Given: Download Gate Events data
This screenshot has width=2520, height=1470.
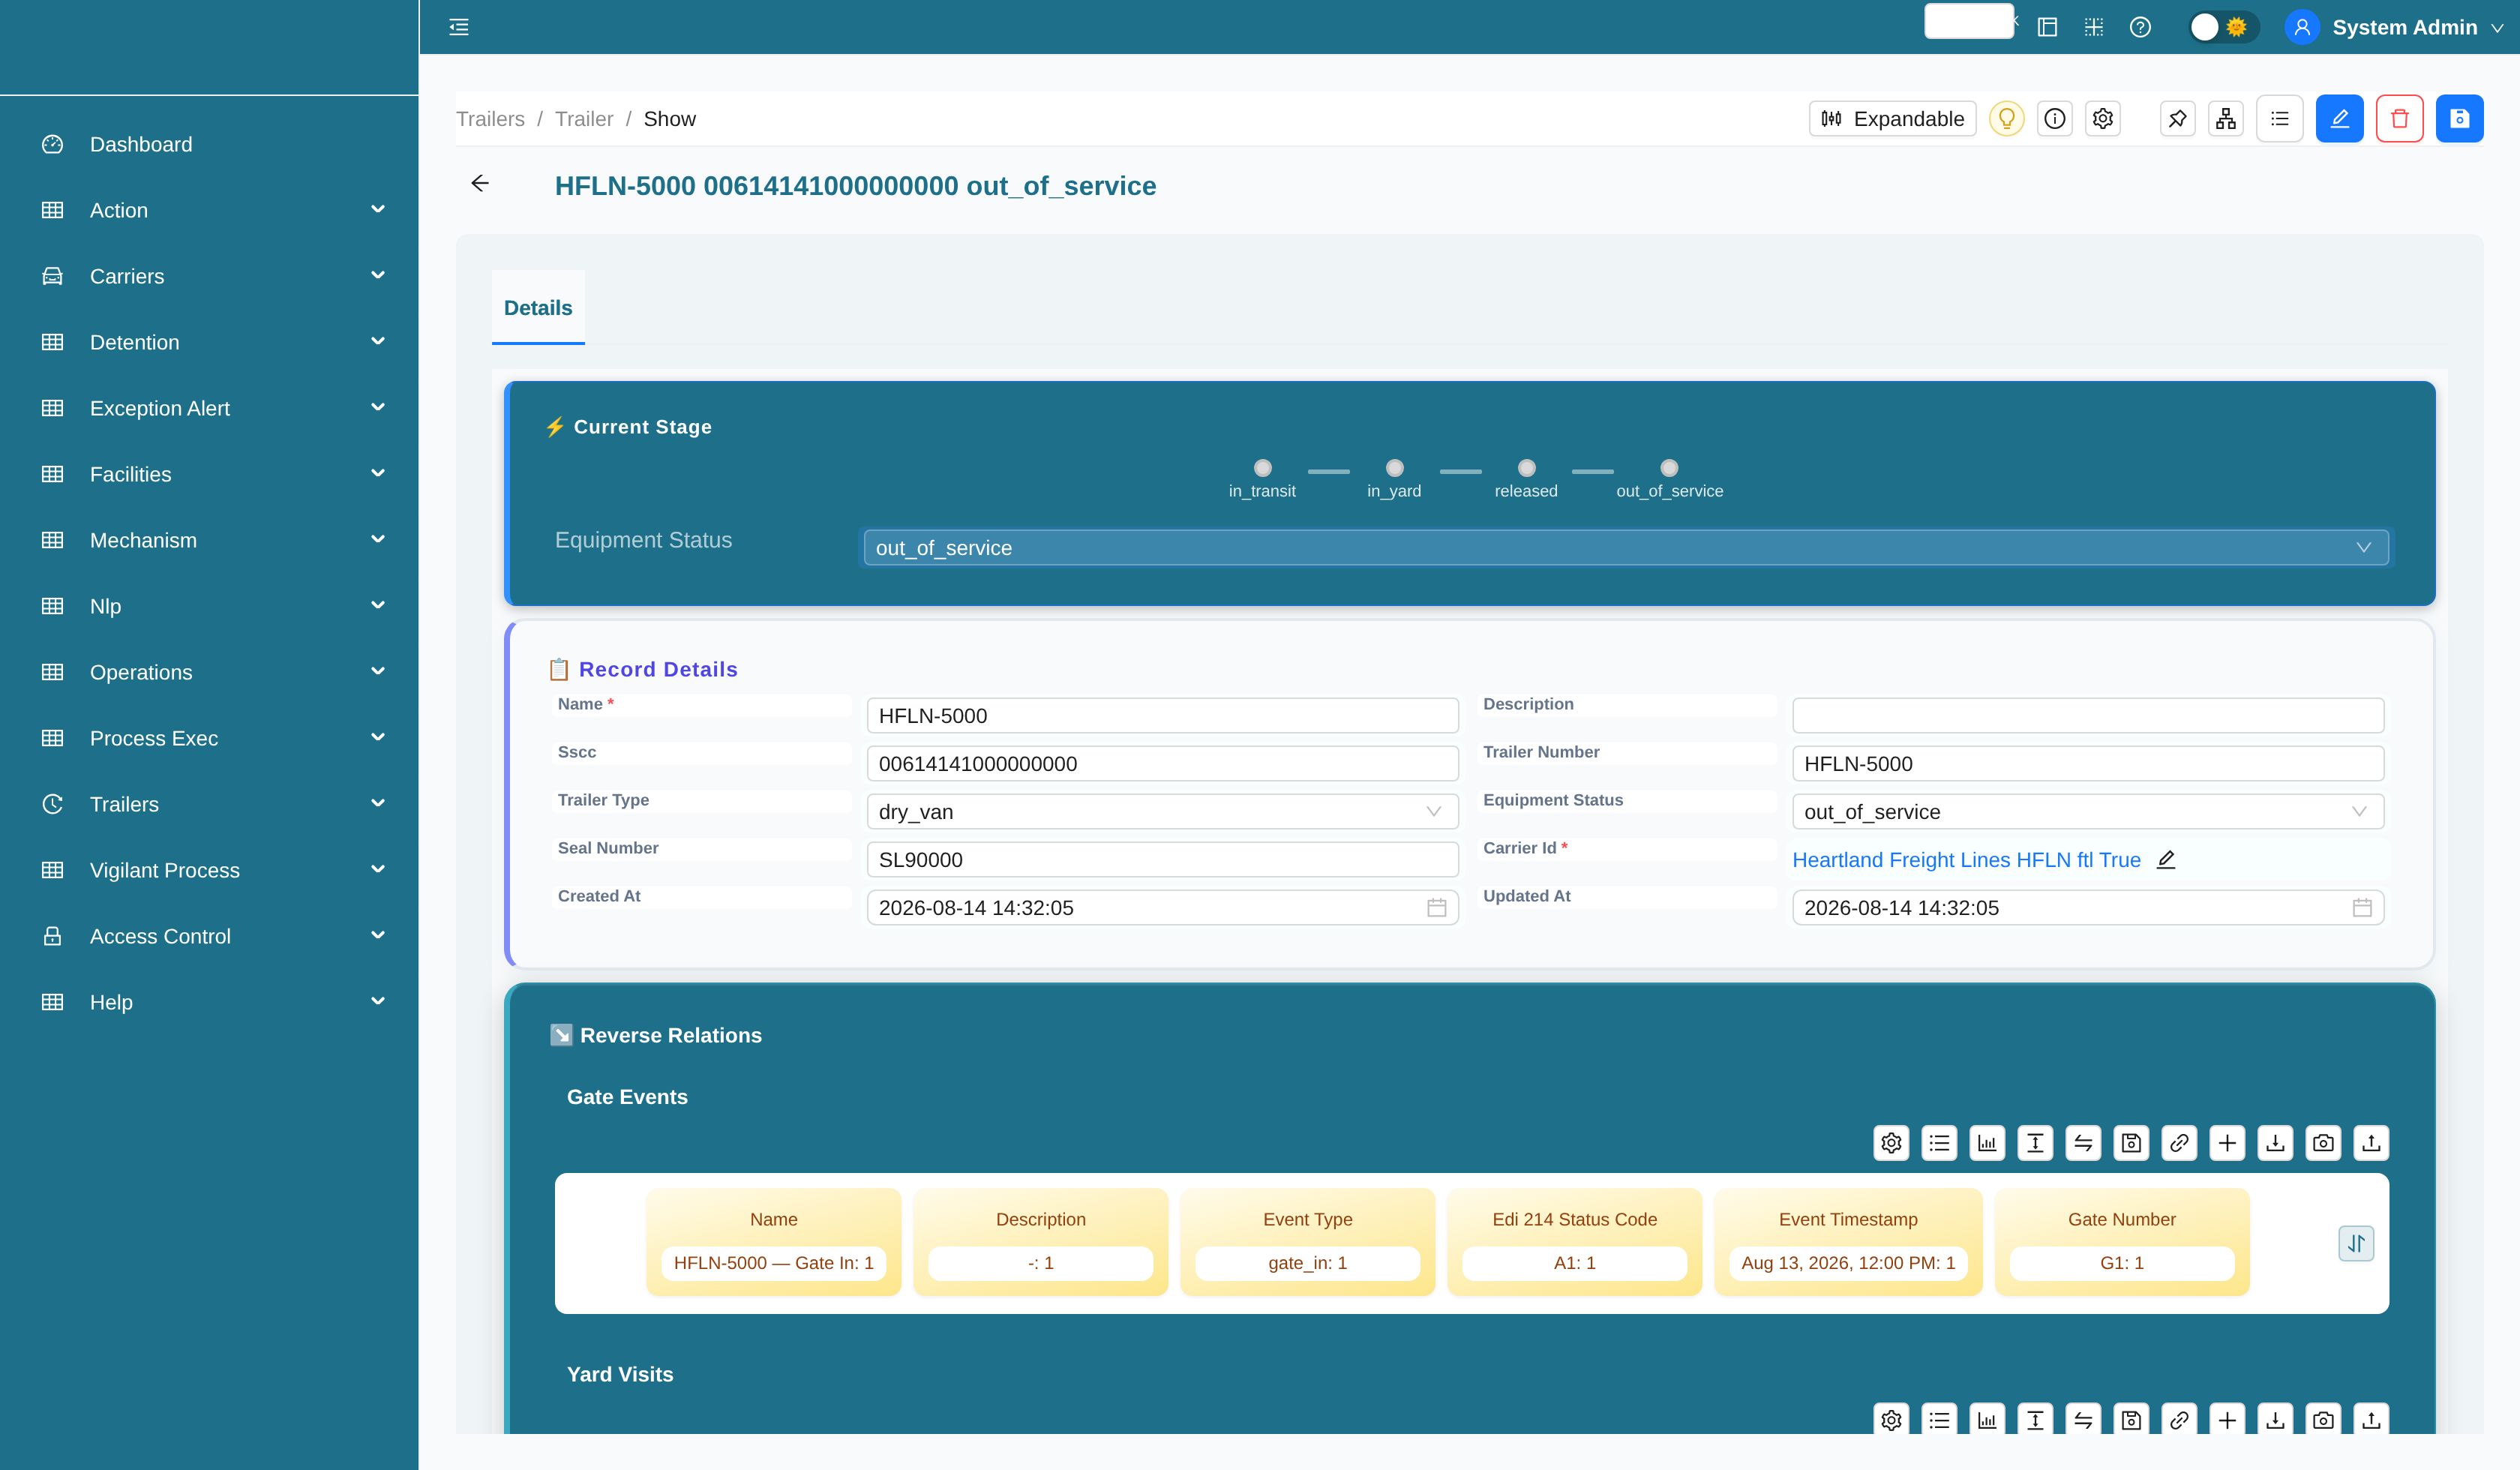Looking at the screenshot, I should [x=2275, y=1143].
